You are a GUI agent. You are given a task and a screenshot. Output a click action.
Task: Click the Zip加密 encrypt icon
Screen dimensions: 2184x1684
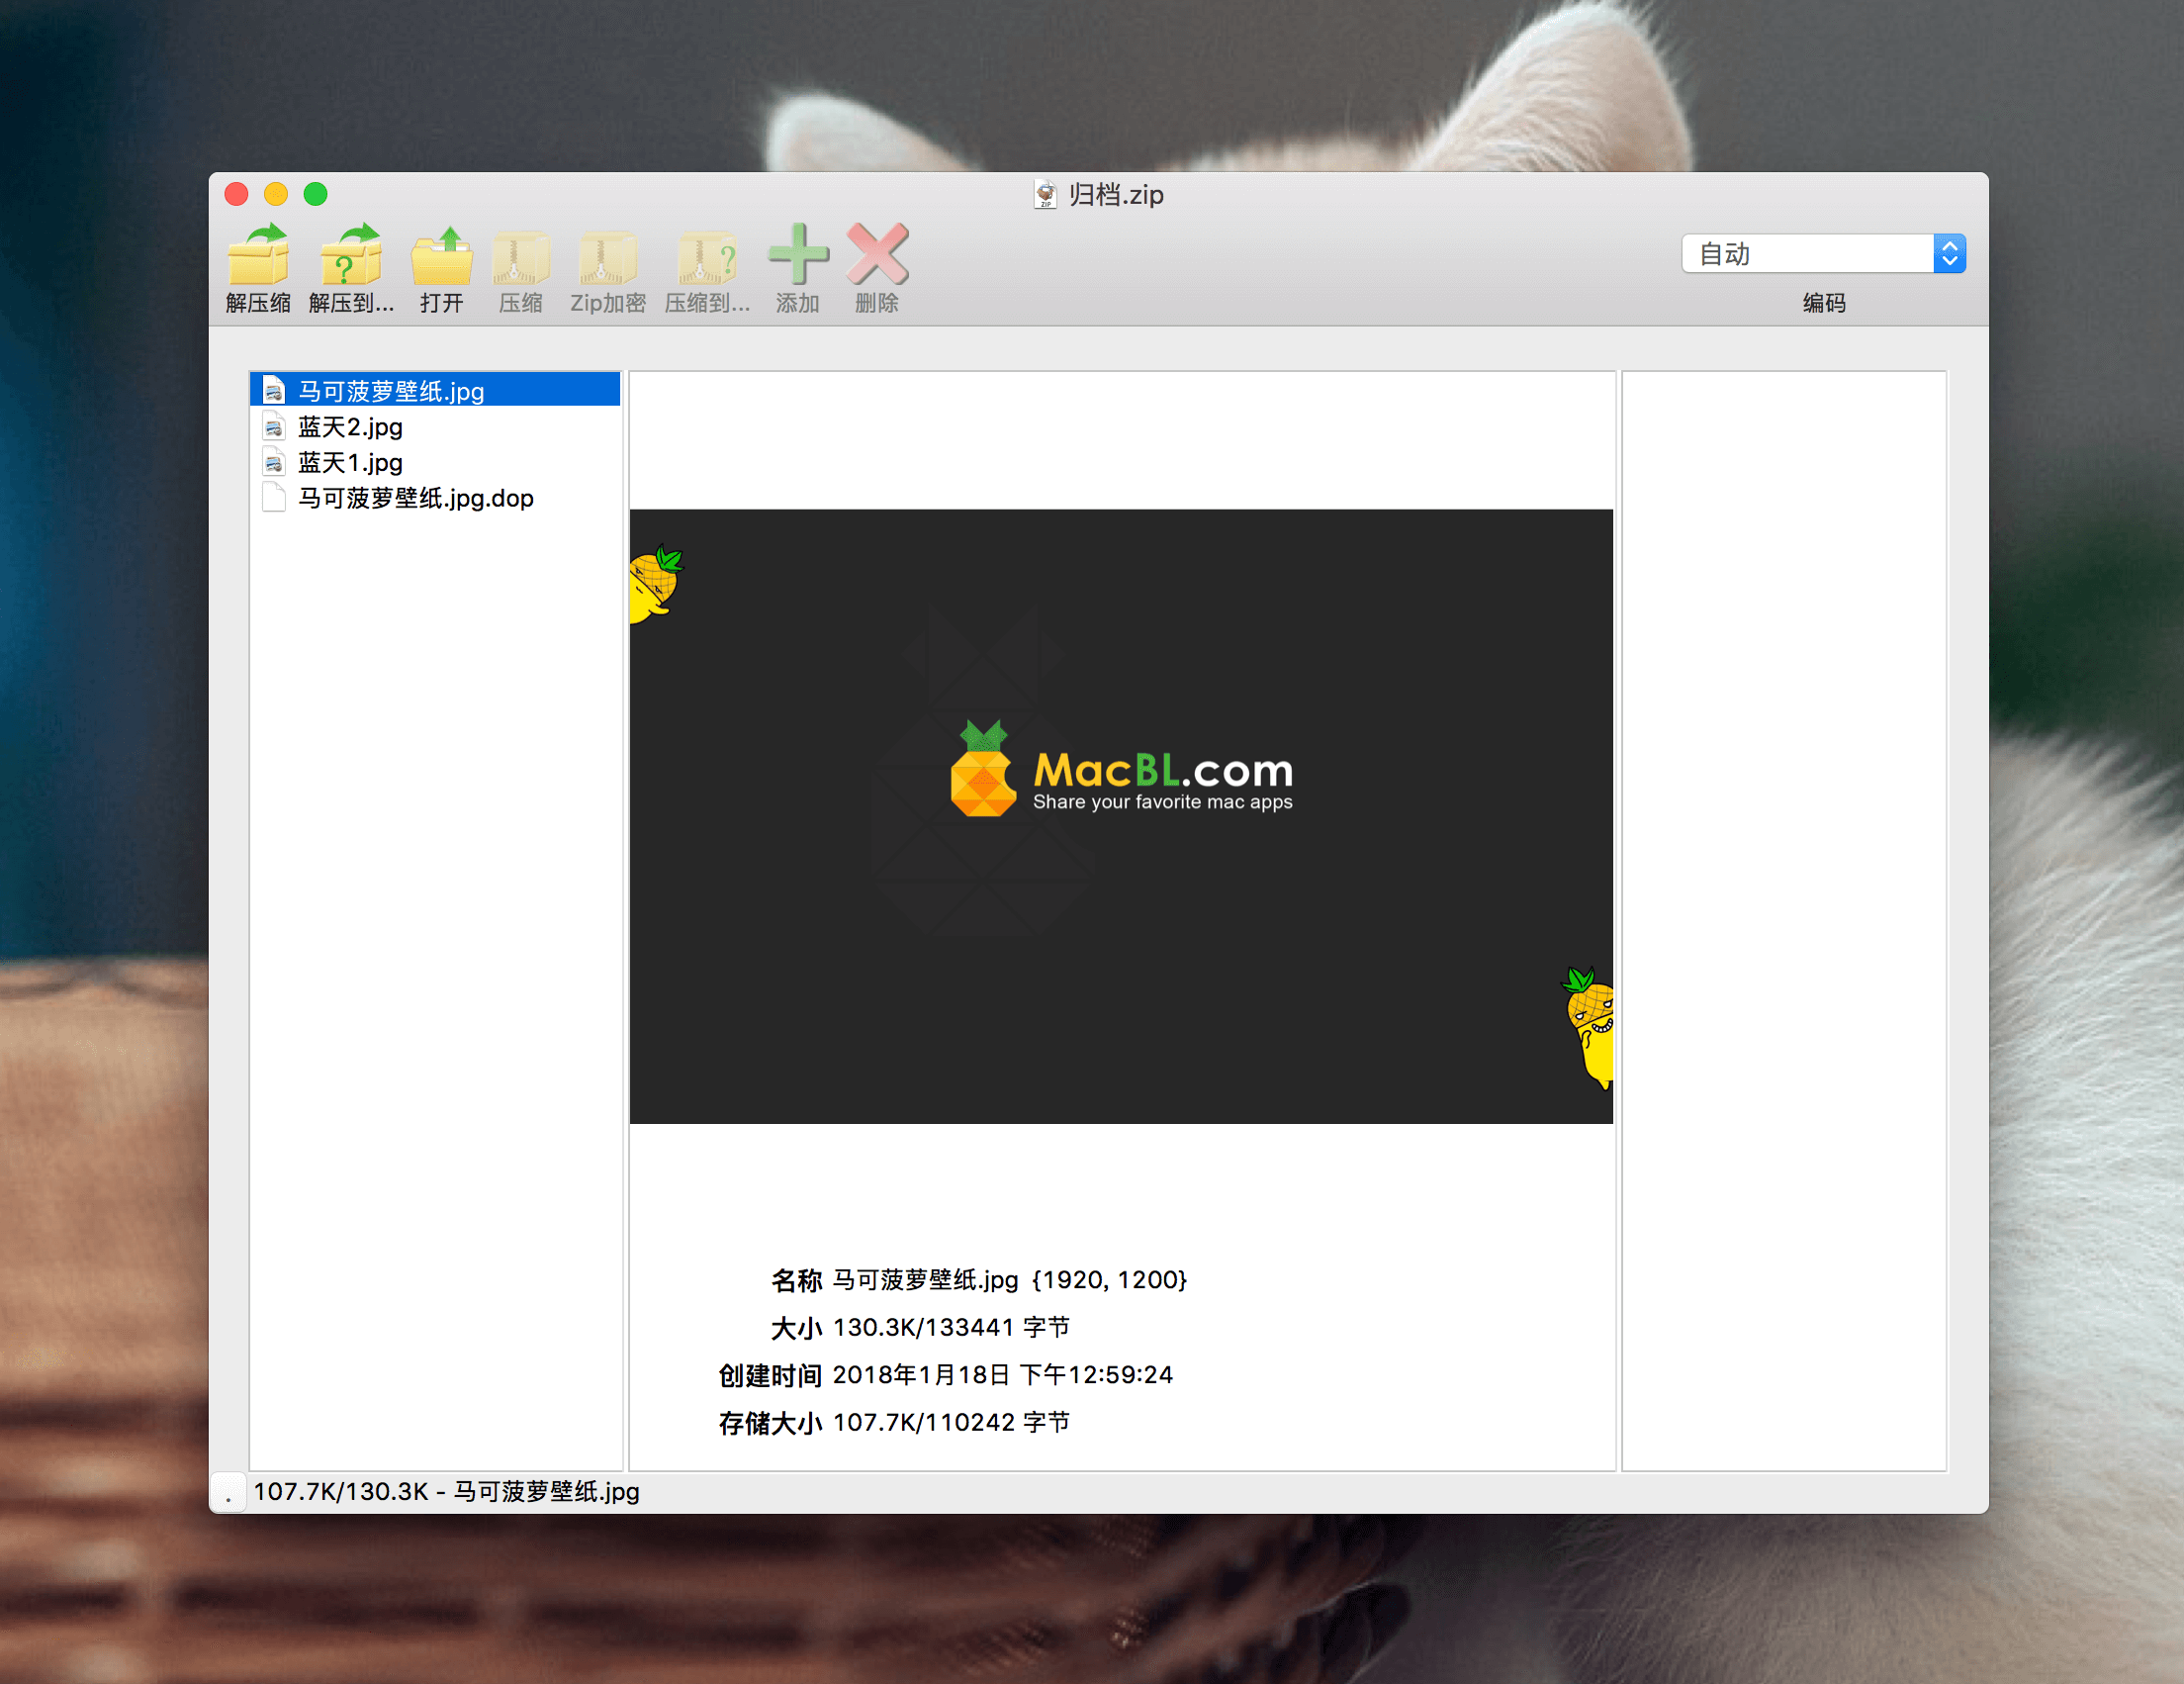tap(607, 257)
